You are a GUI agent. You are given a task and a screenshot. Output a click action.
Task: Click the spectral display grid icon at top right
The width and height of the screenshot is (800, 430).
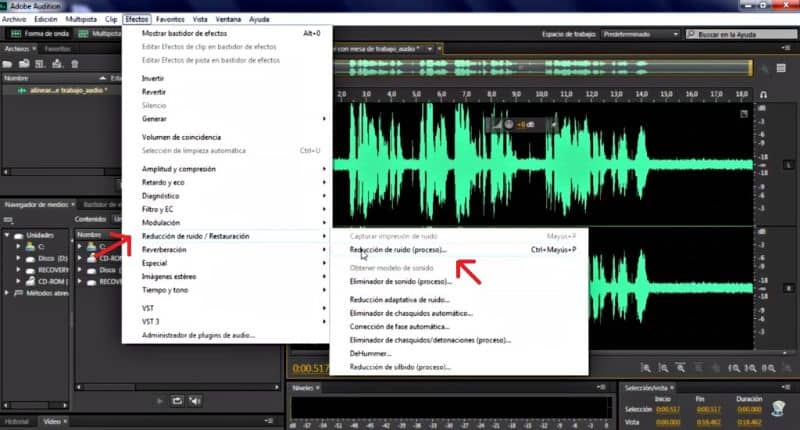click(x=781, y=68)
